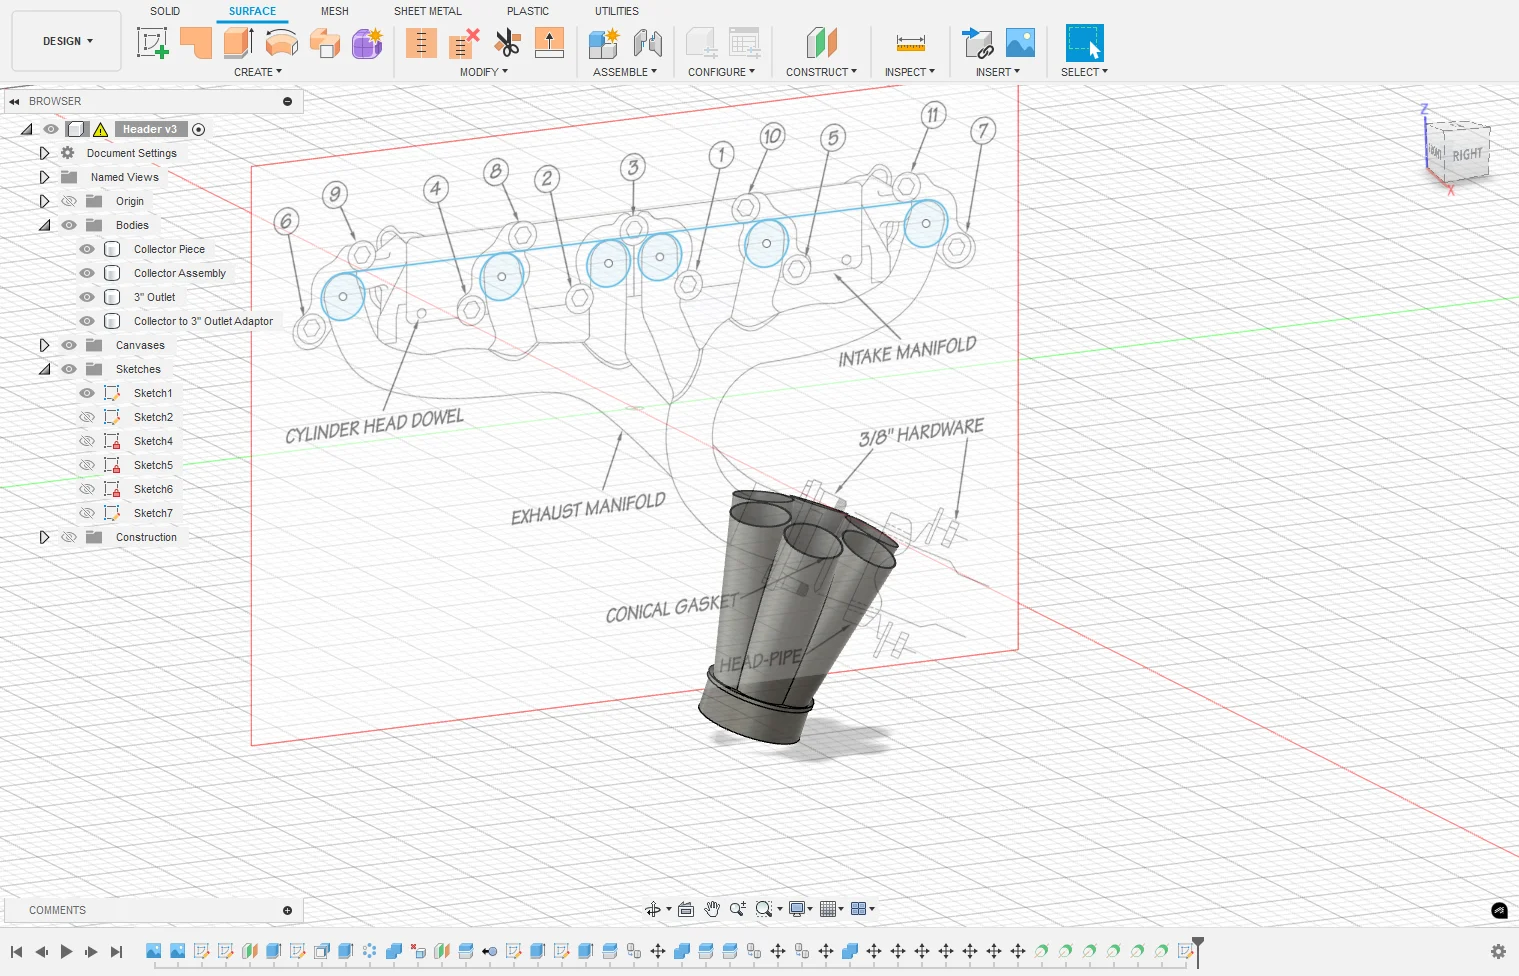
Task: Open timeline settings gear icon
Action: 1498,951
